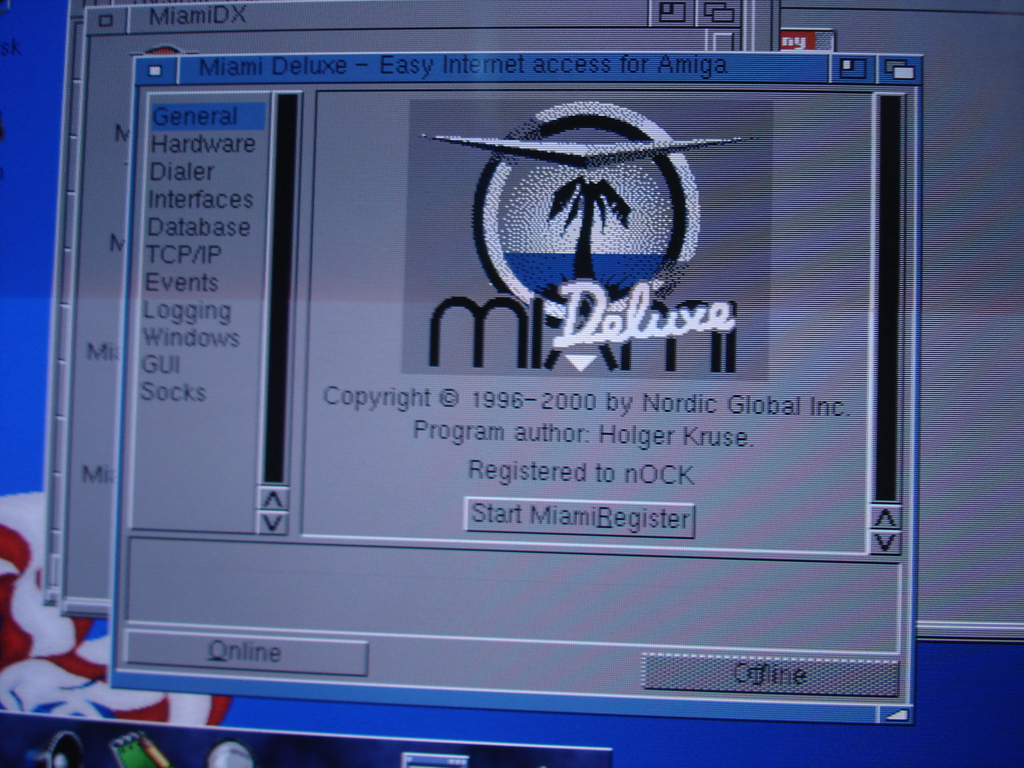Click the Nordic Global Inc. copyright line

pos(586,400)
